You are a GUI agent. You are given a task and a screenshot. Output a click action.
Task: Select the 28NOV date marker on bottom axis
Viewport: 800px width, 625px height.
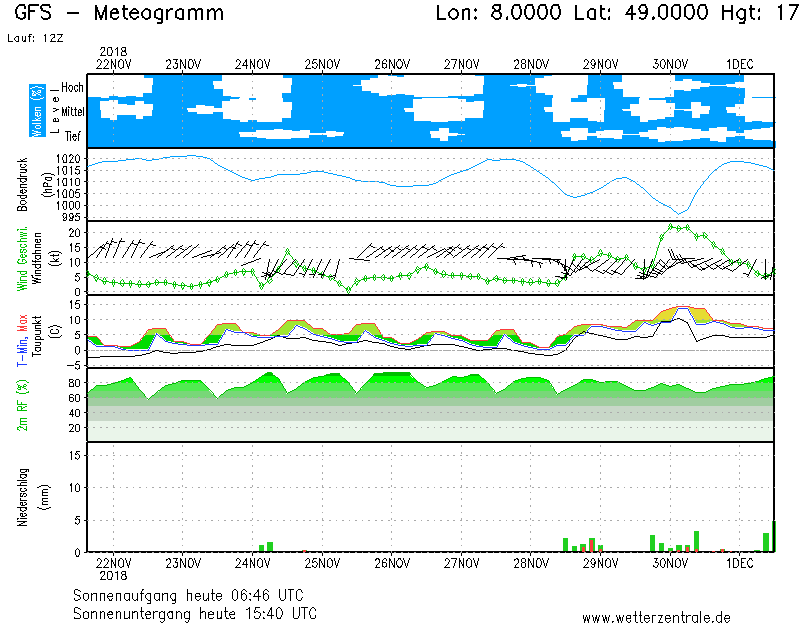[531, 564]
